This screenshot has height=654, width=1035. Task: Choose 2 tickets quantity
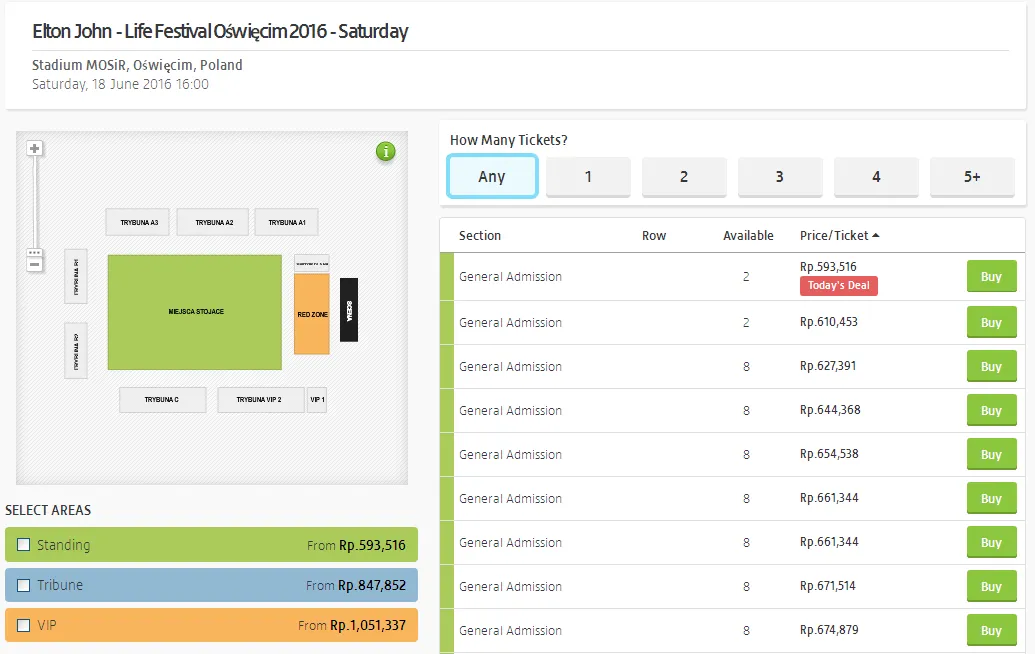click(x=684, y=177)
